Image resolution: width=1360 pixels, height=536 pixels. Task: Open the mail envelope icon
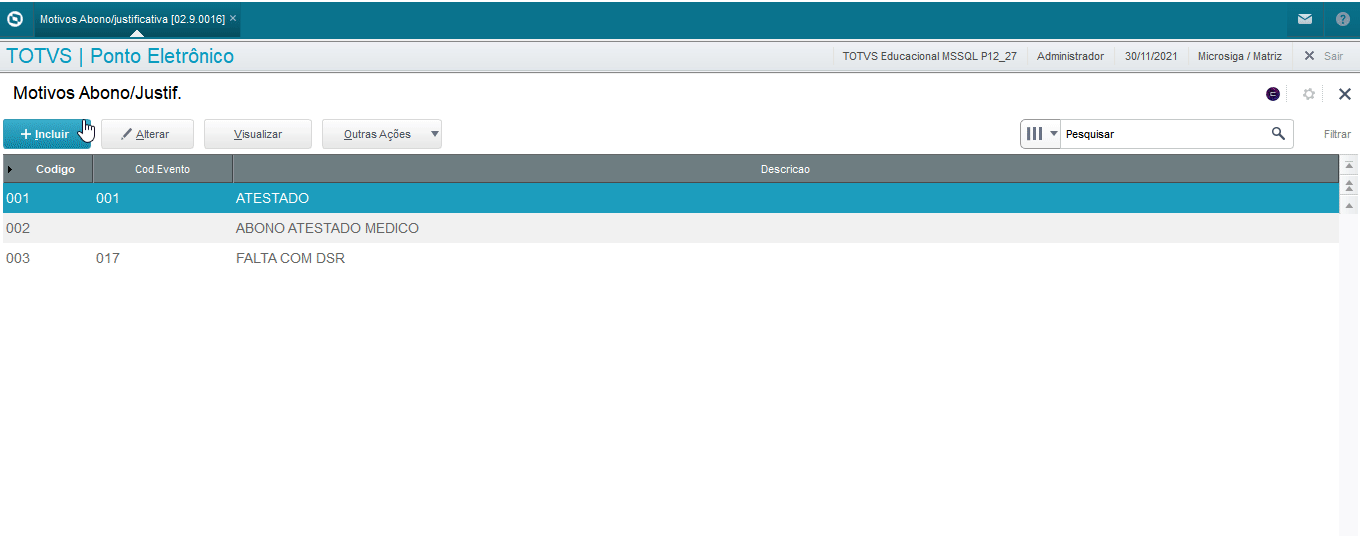point(1305,19)
